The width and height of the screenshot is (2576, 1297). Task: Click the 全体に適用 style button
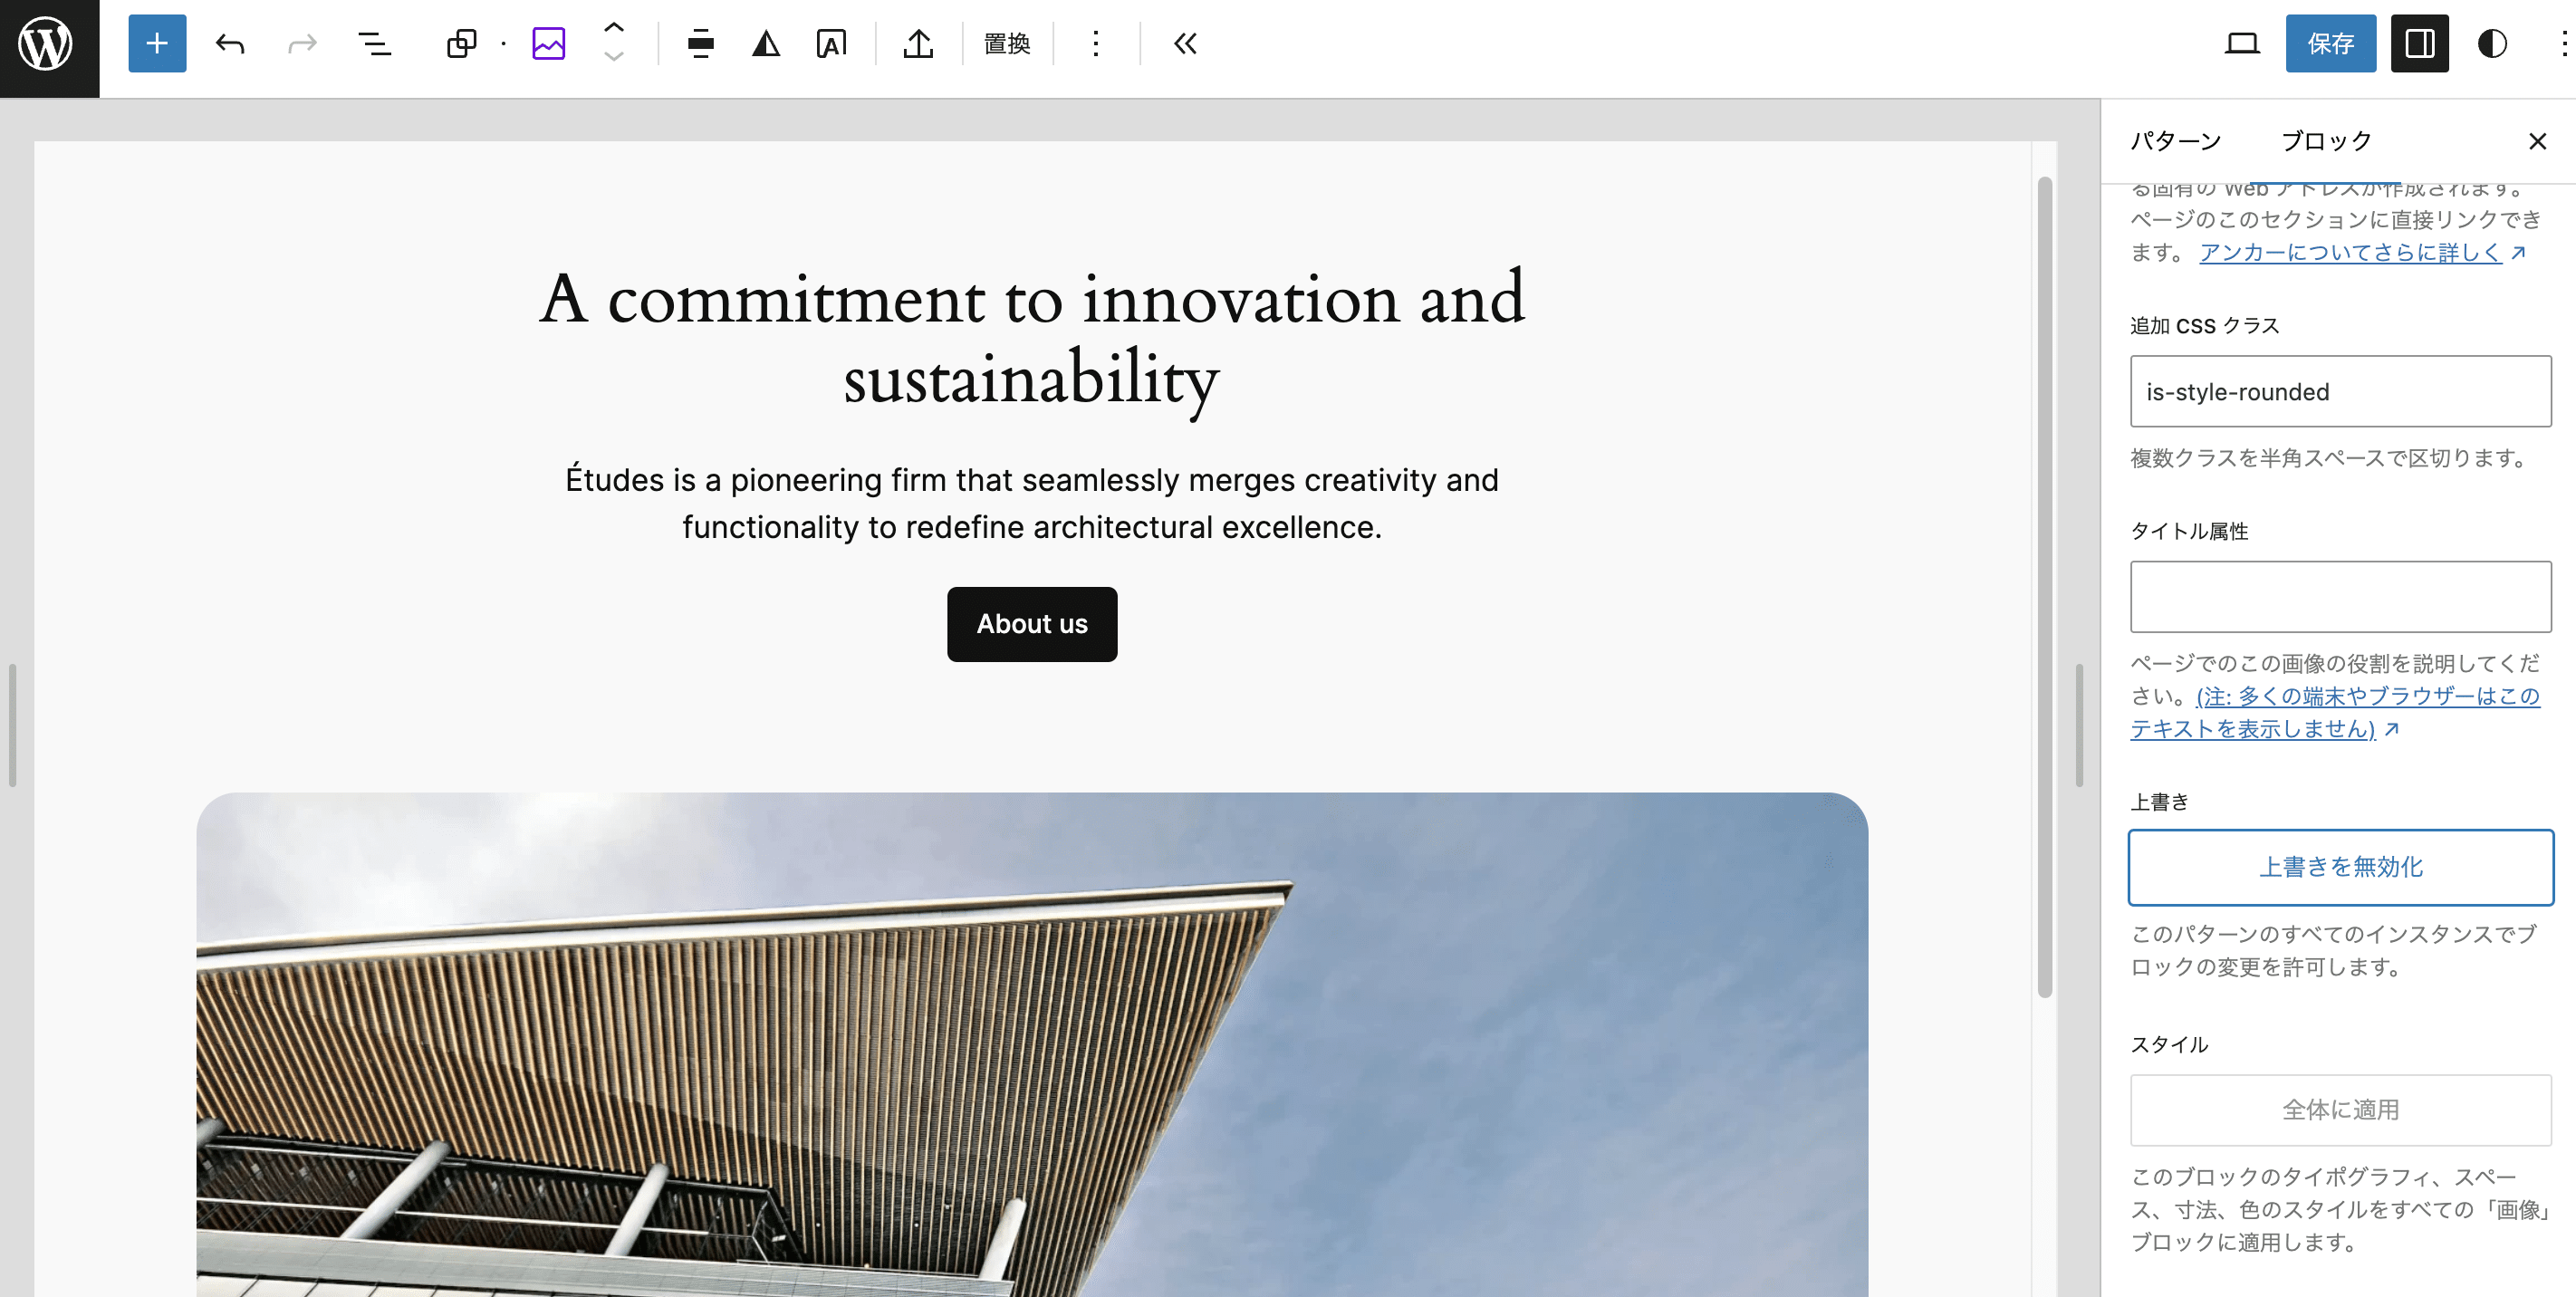tap(2340, 1110)
